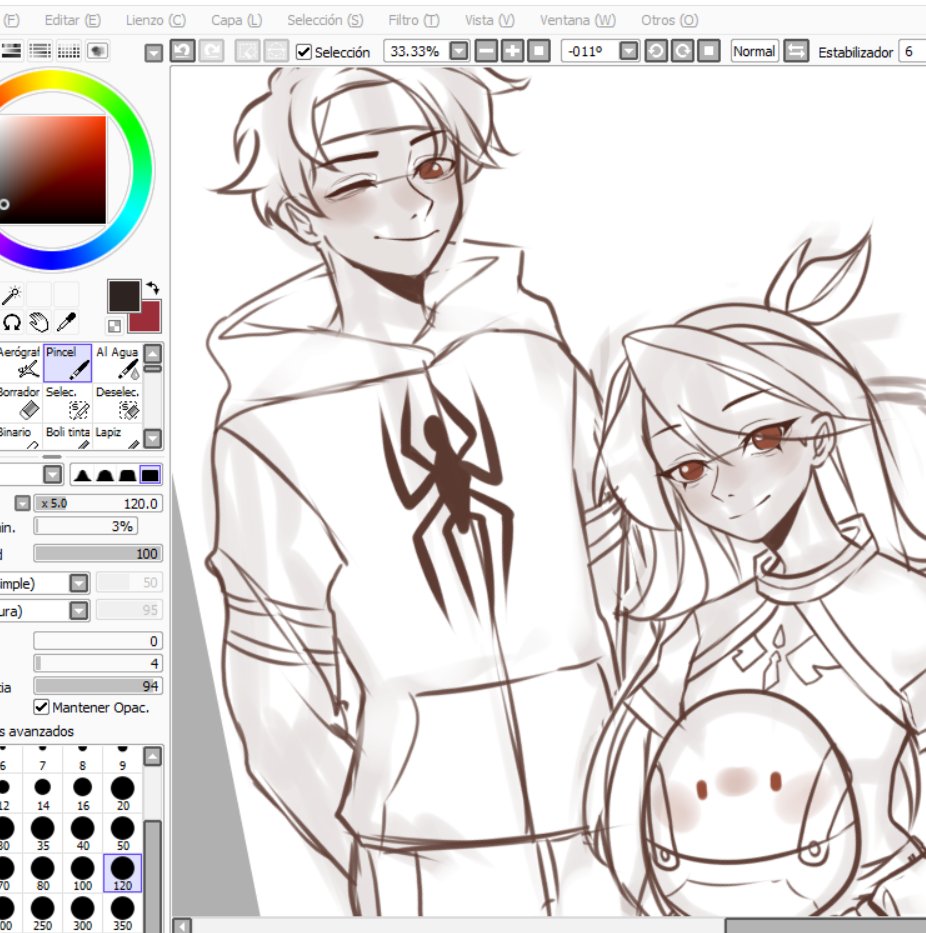
Task: Select the flat hard brush edge shape
Action: point(150,475)
